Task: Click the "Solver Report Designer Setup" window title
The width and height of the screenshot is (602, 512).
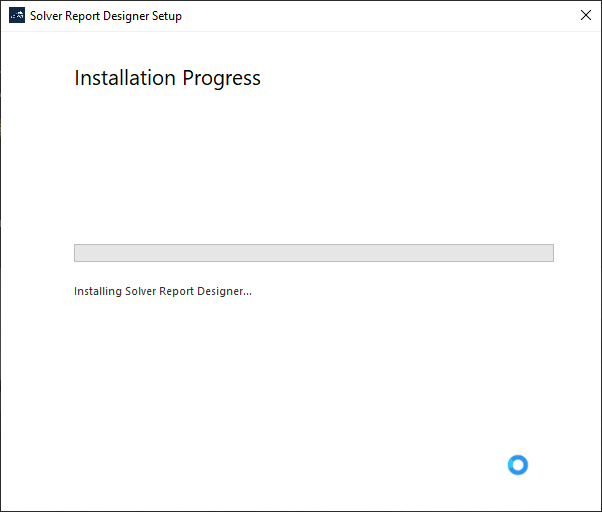Action: tap(106, 16)
